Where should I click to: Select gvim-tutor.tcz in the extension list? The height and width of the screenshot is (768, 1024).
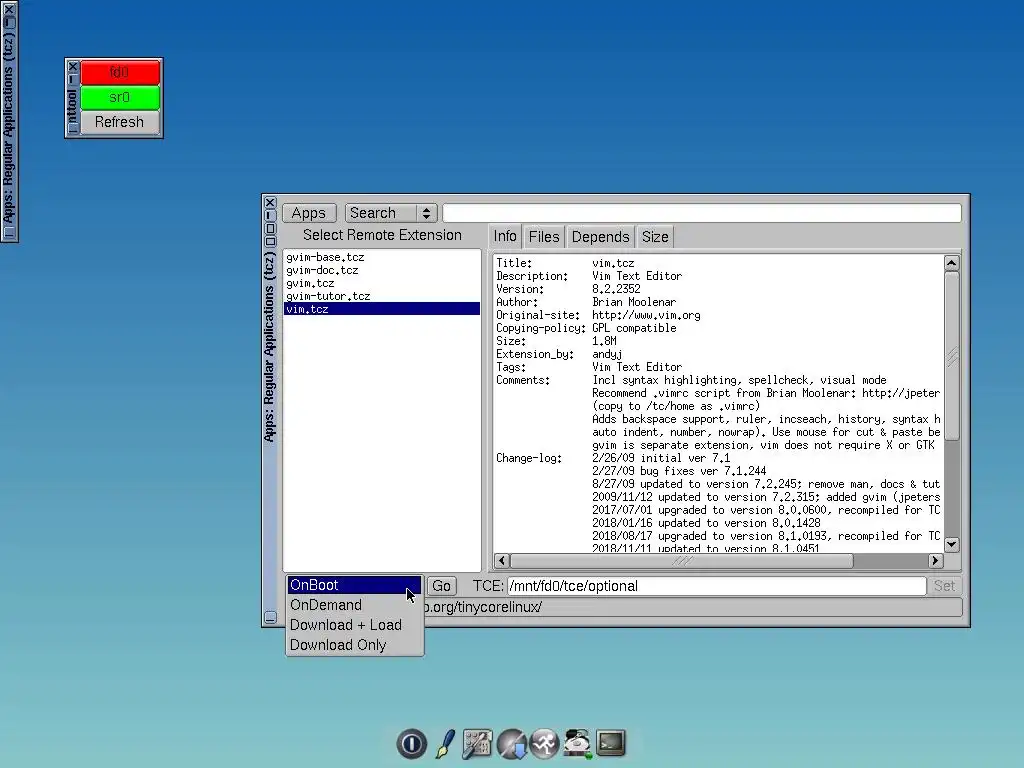(382, 296)
